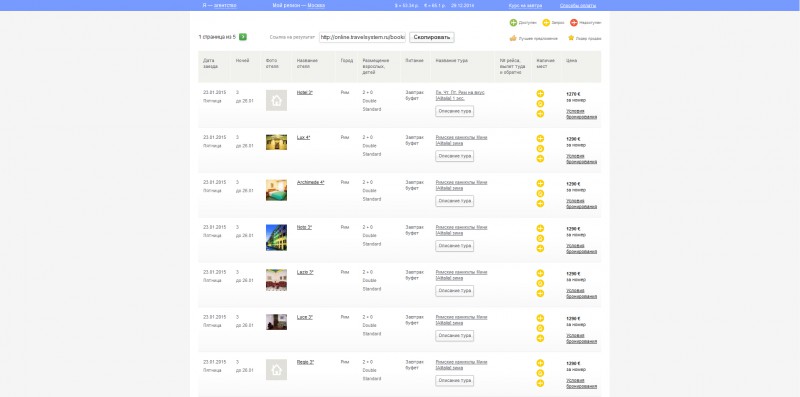Click Hotel 3* placeholder house photo
Screen dimensions: 800x397
pyautogui.click(x=276, y=100)
